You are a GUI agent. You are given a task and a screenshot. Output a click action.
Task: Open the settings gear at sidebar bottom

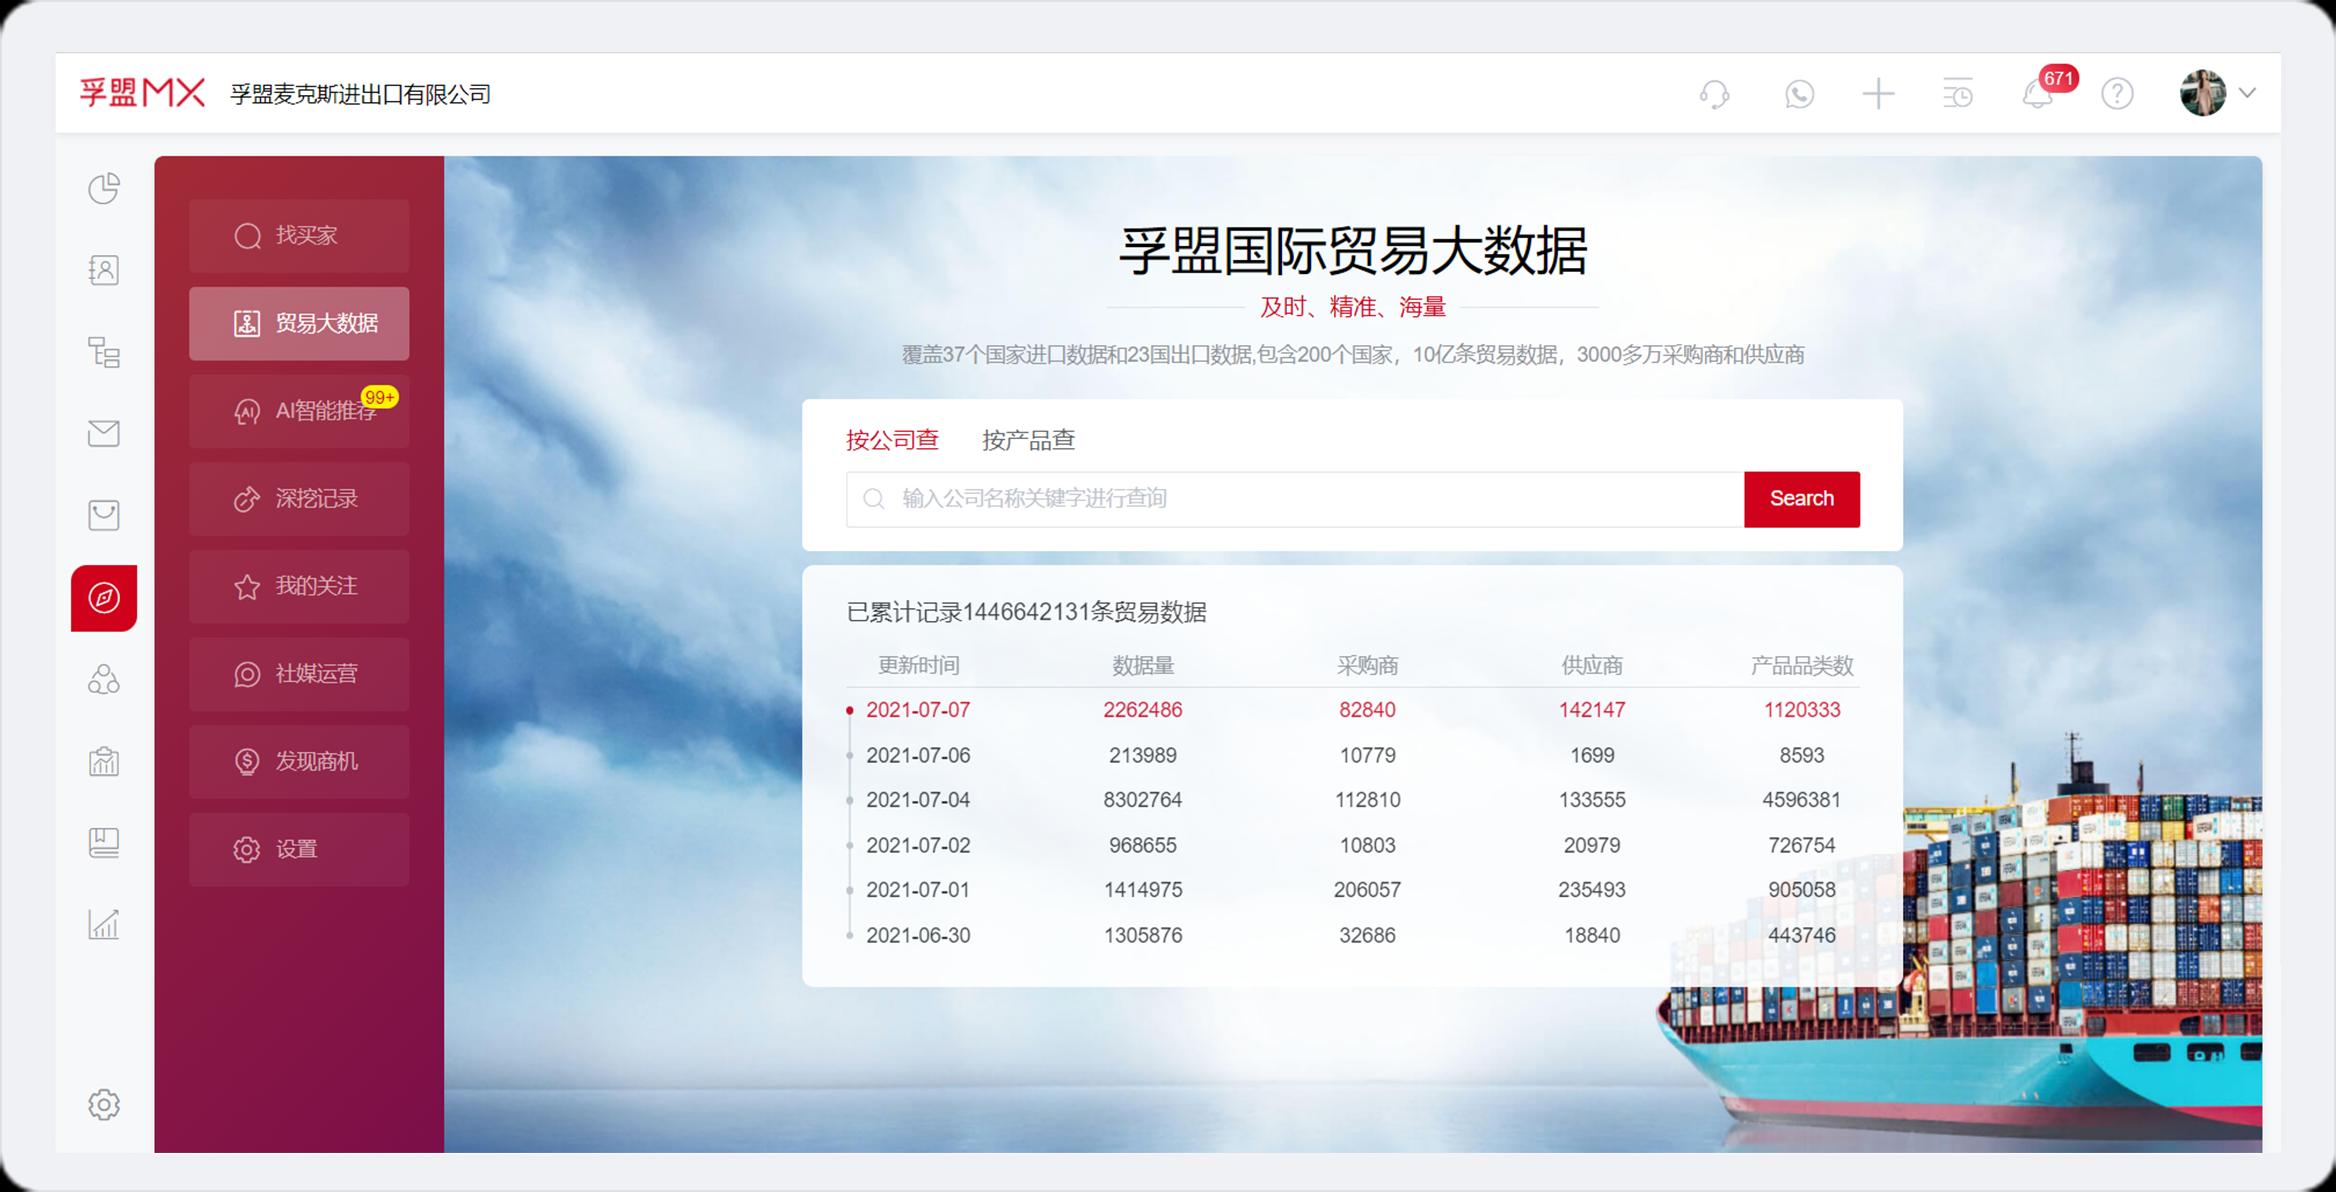tap(104, 1104)
